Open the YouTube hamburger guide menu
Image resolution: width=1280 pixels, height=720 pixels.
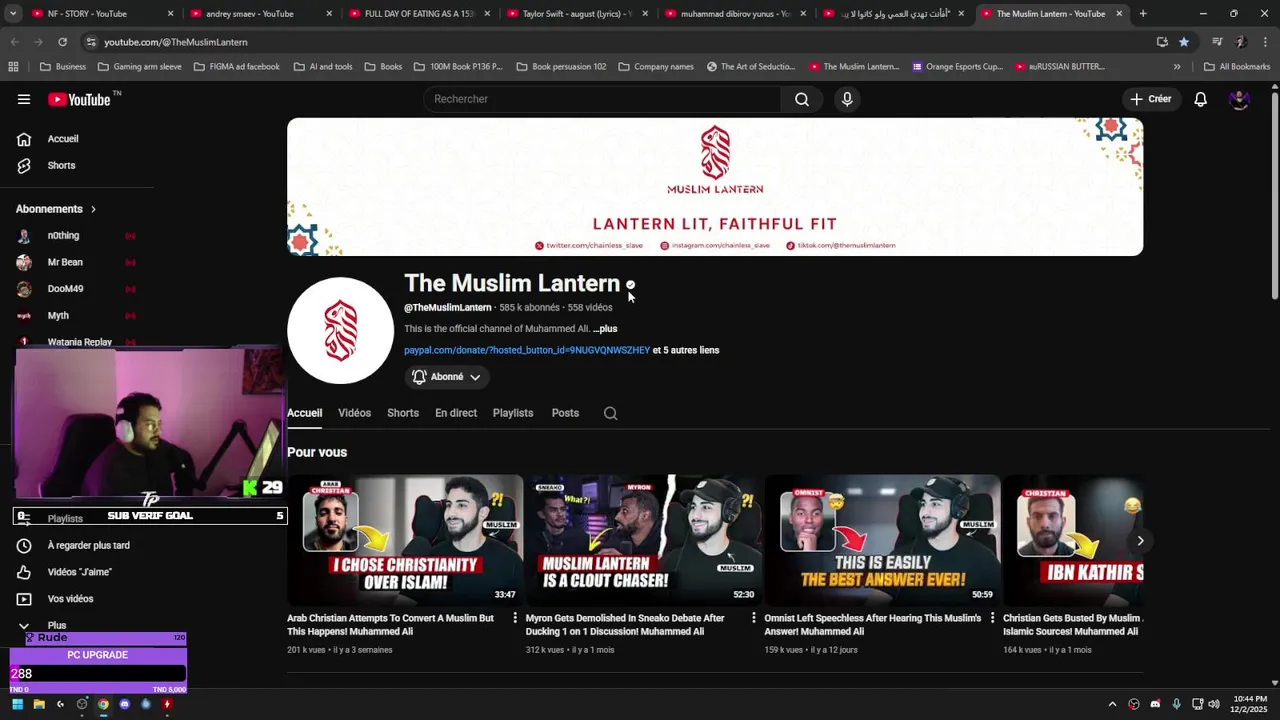(24, 99)
